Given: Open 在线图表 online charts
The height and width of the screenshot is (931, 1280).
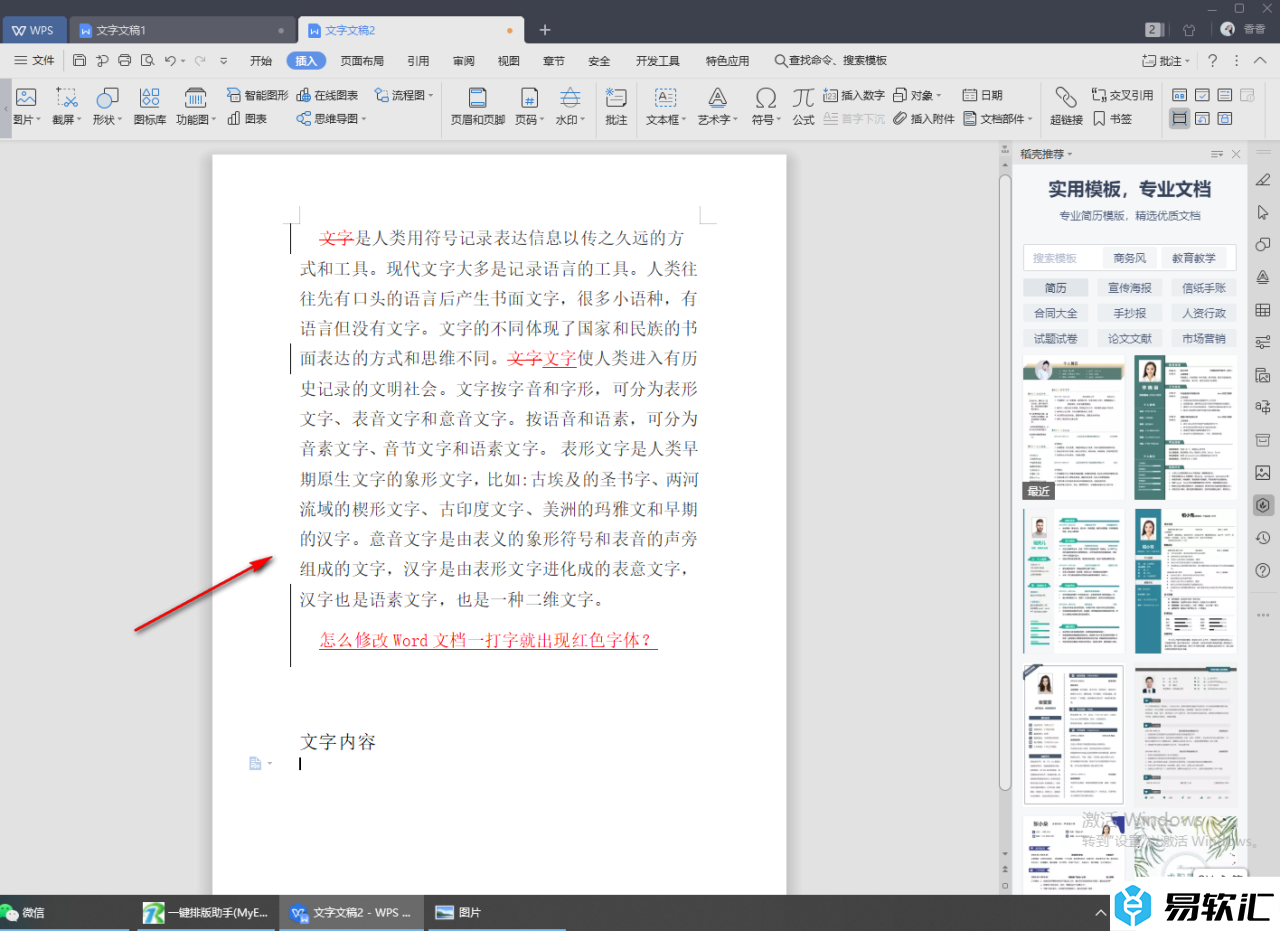Looking at the screenshot, I should point(327,95).
